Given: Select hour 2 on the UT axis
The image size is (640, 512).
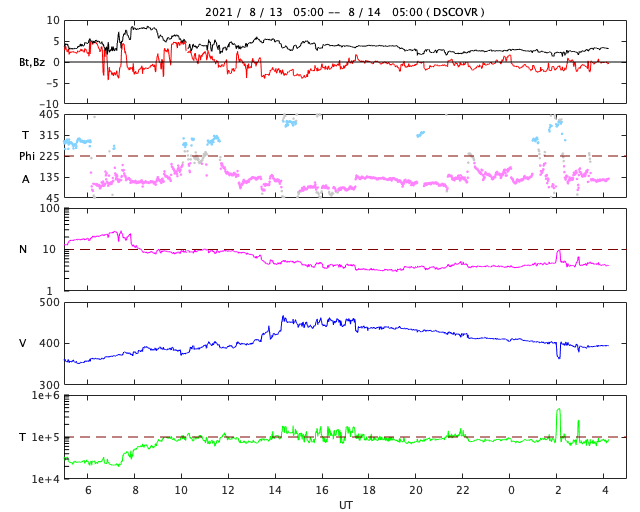Looking at the screenshot, I should coord(558,490).
